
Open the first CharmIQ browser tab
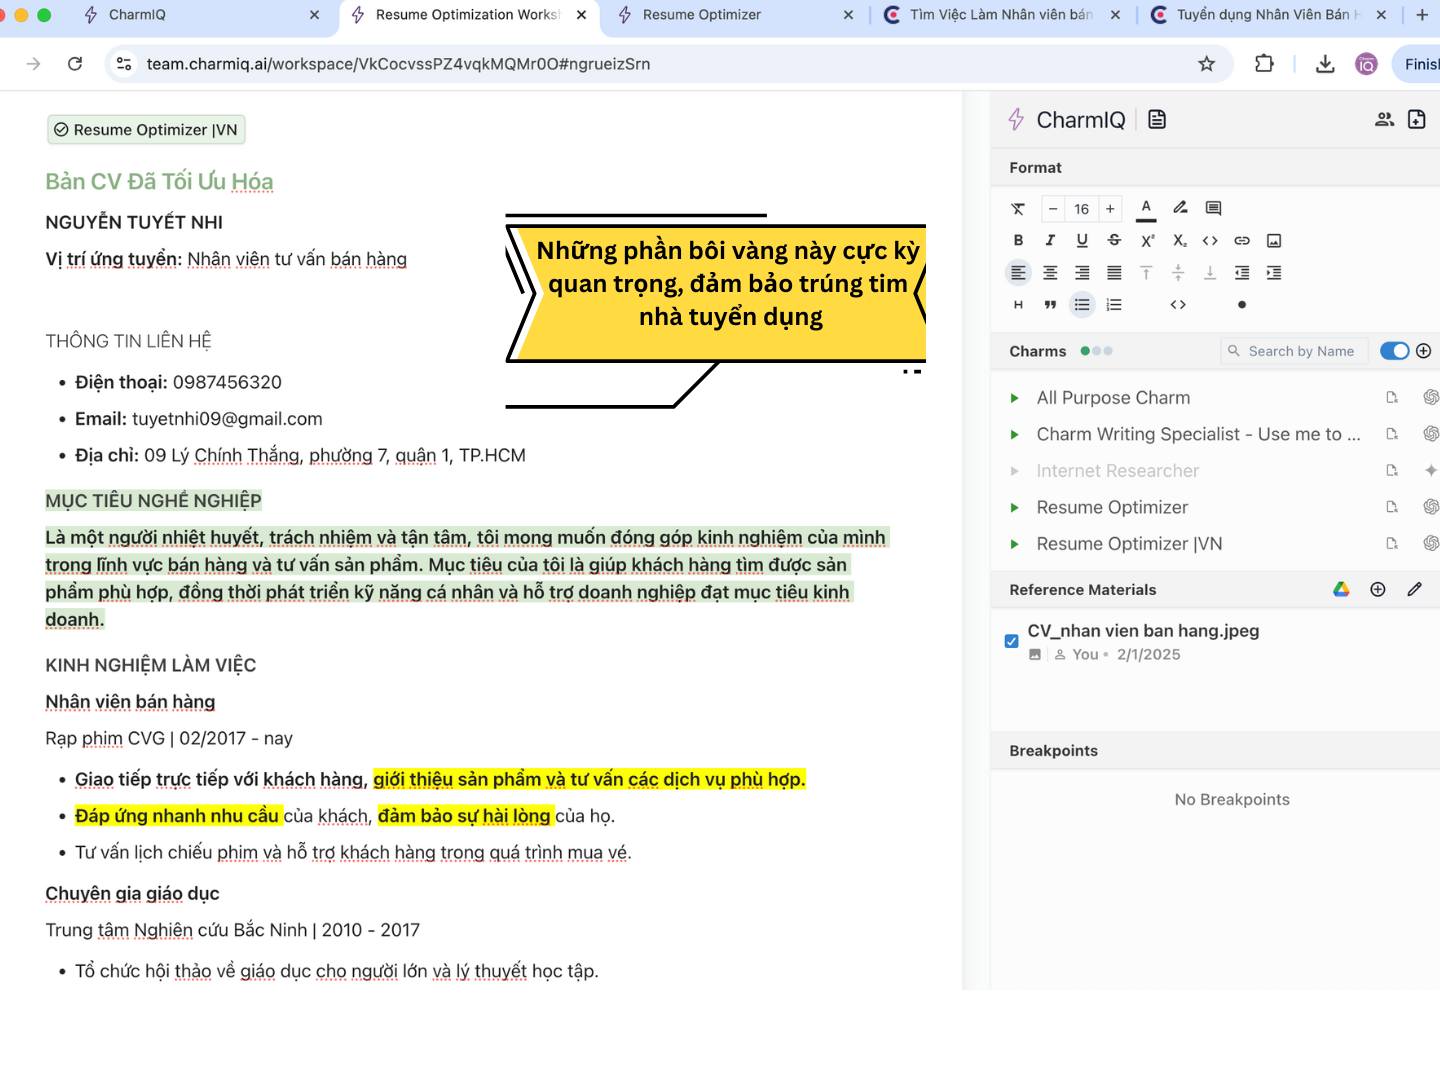[137, 15]
